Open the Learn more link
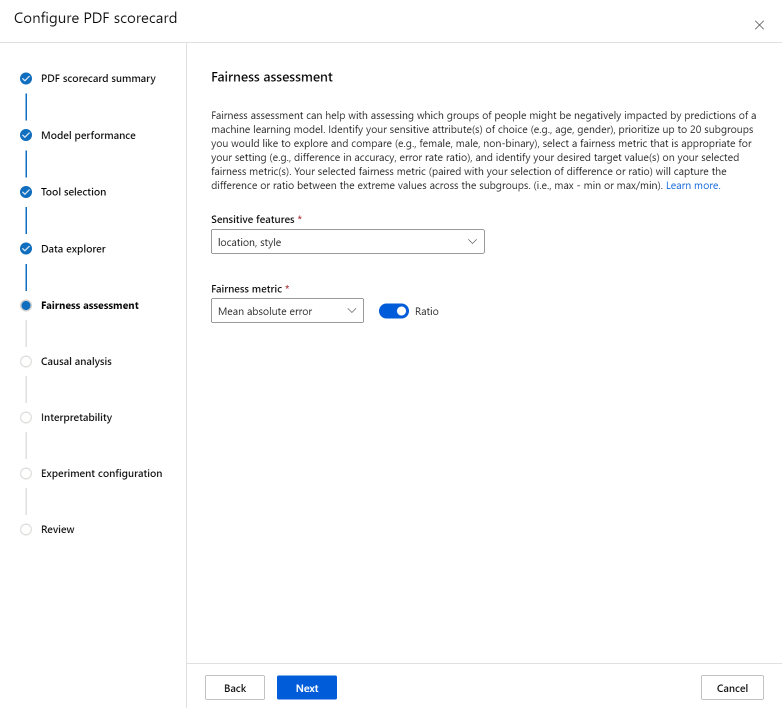The width and height of the screenshot is (782, 708). coord(692,186)
